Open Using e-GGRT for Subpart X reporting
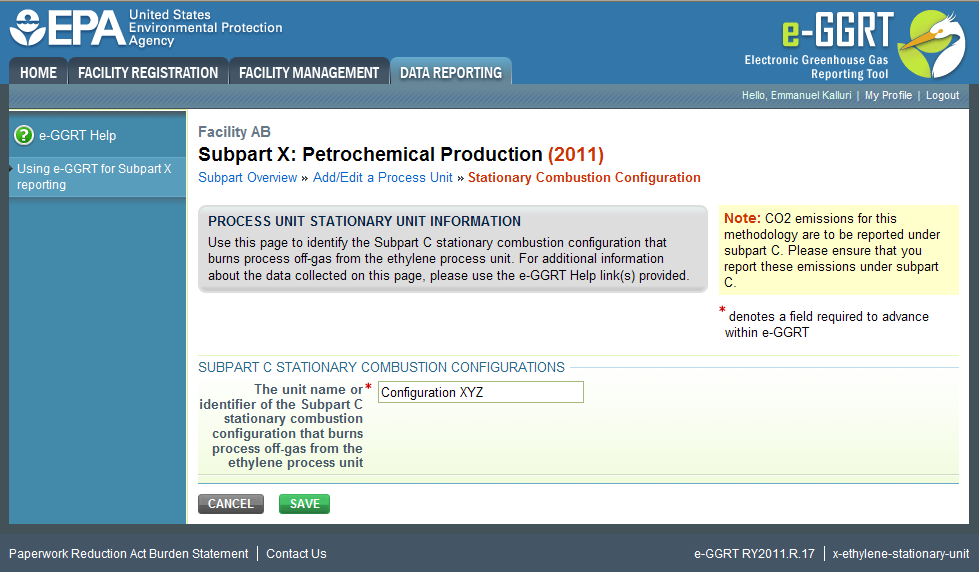The height and width of the screenshot is (572, 979). (x=94, y=177)
